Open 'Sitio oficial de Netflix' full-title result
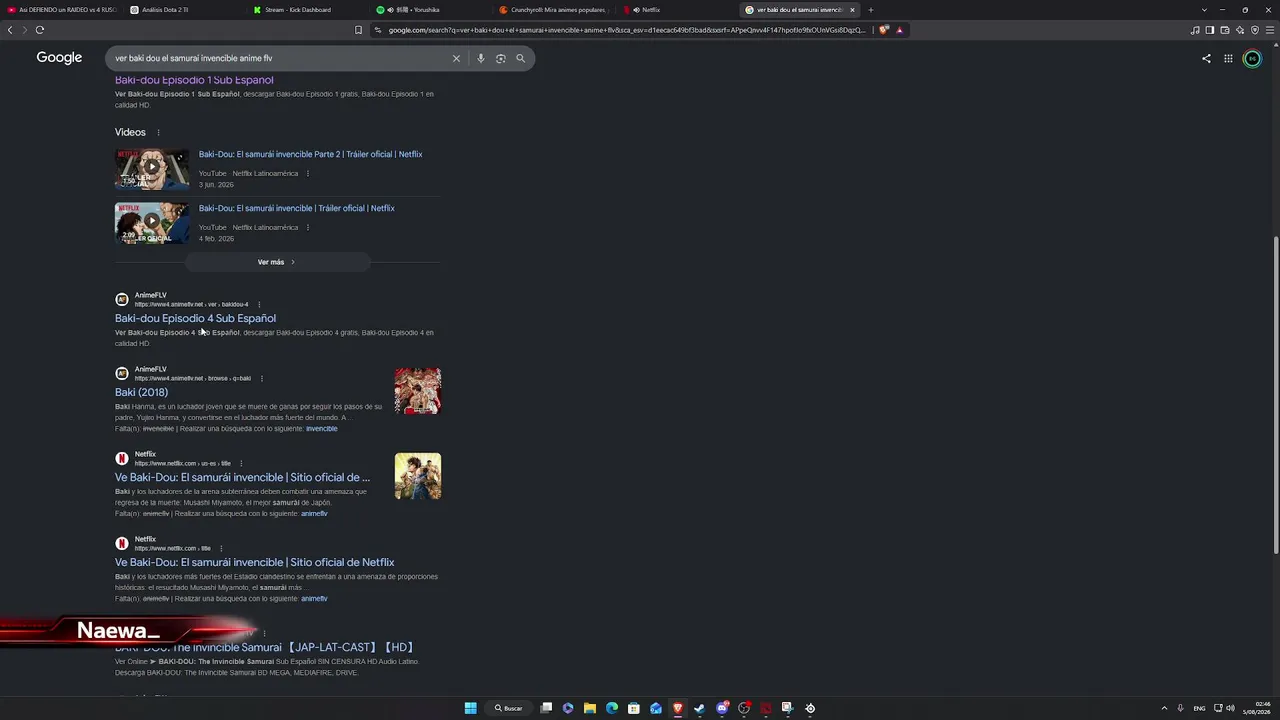 [254, 562]
